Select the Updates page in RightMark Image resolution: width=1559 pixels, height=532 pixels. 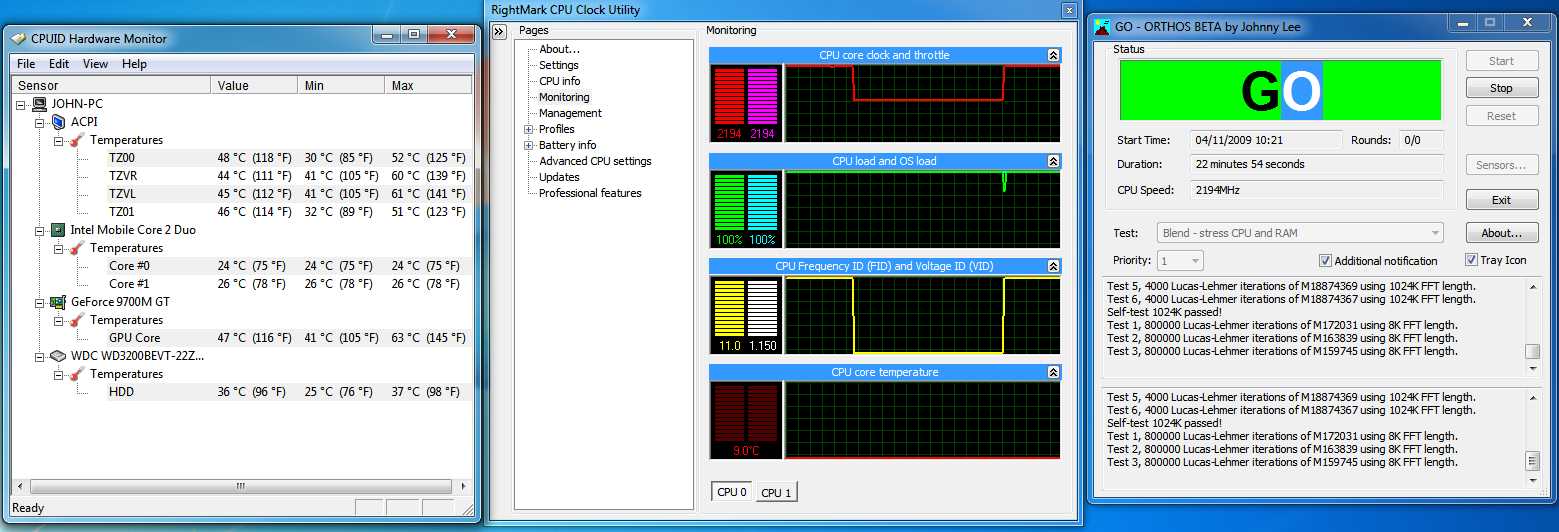coord(559,177)
